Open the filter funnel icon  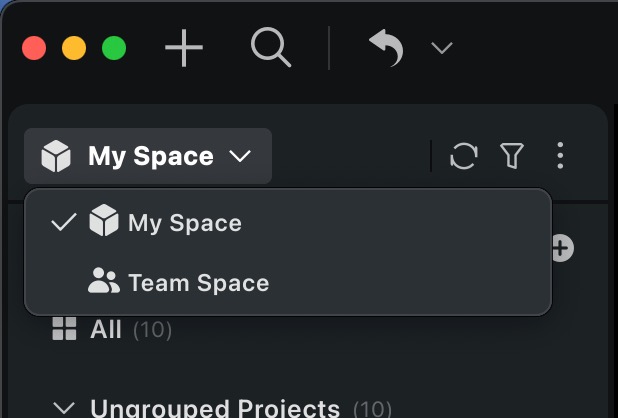[x=512, y=156]
